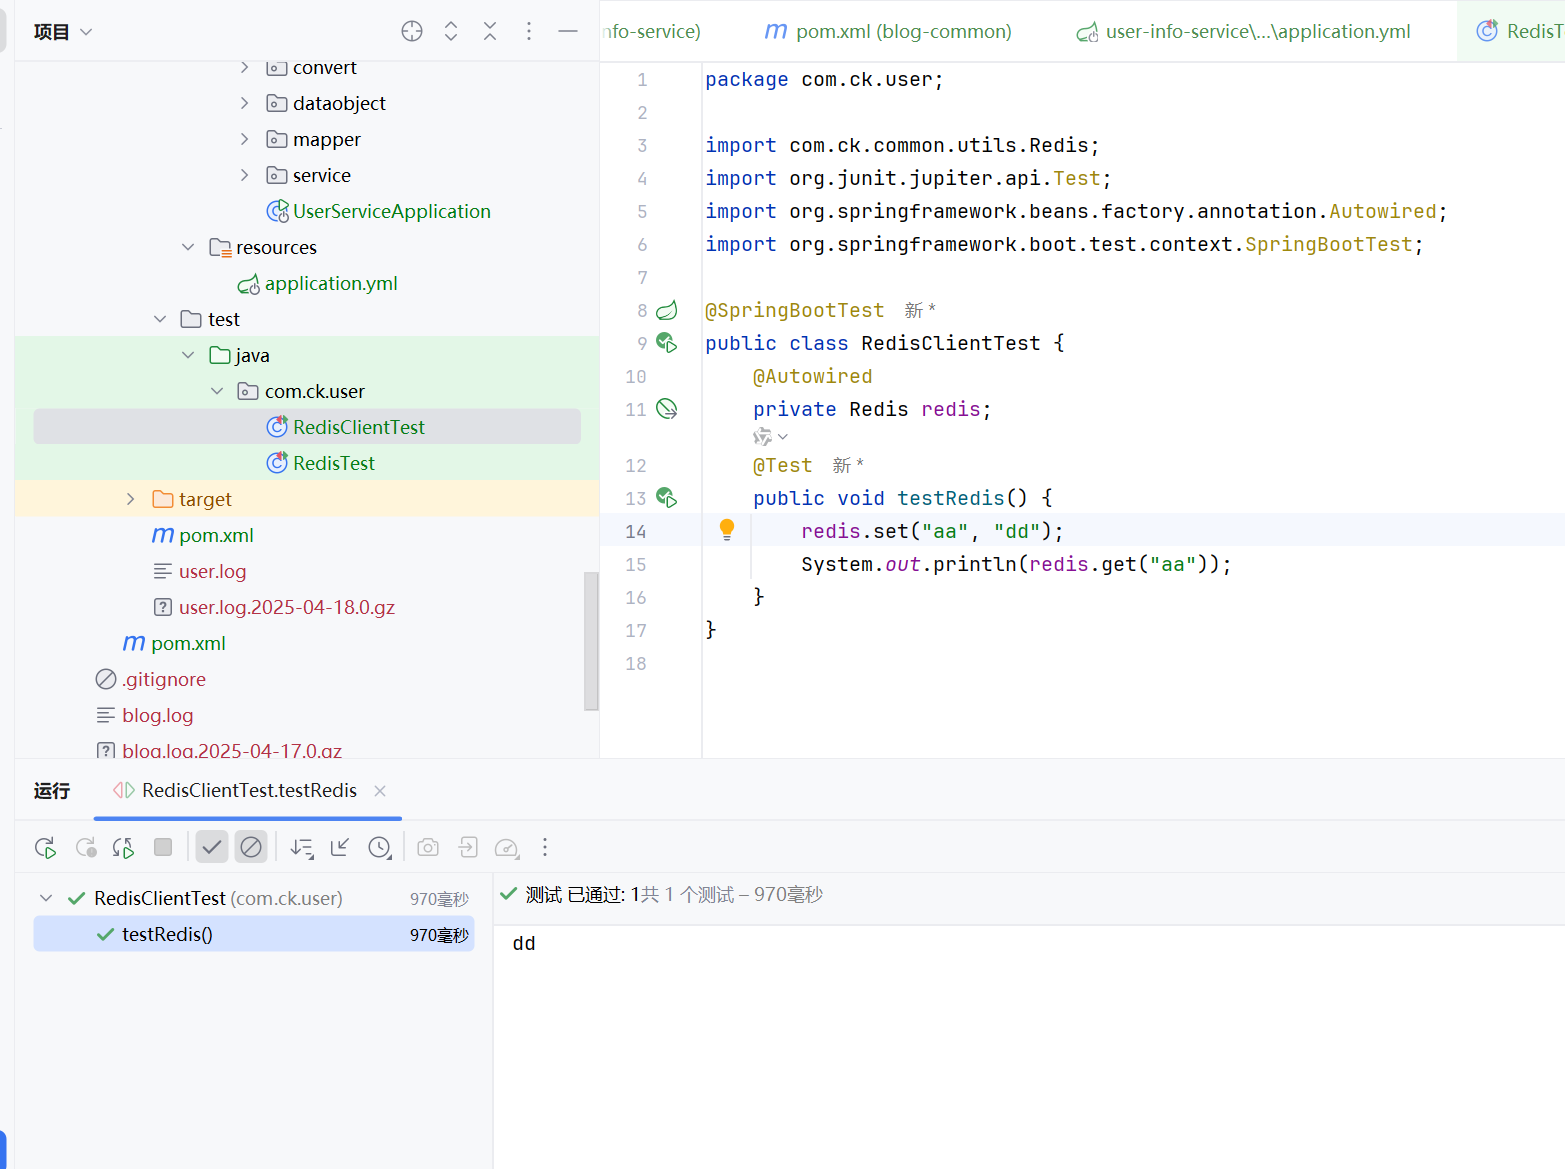This screenshot has width=1565, height=1169.
Task: Click line 14 redis.set code
Action: pos(932,531)
